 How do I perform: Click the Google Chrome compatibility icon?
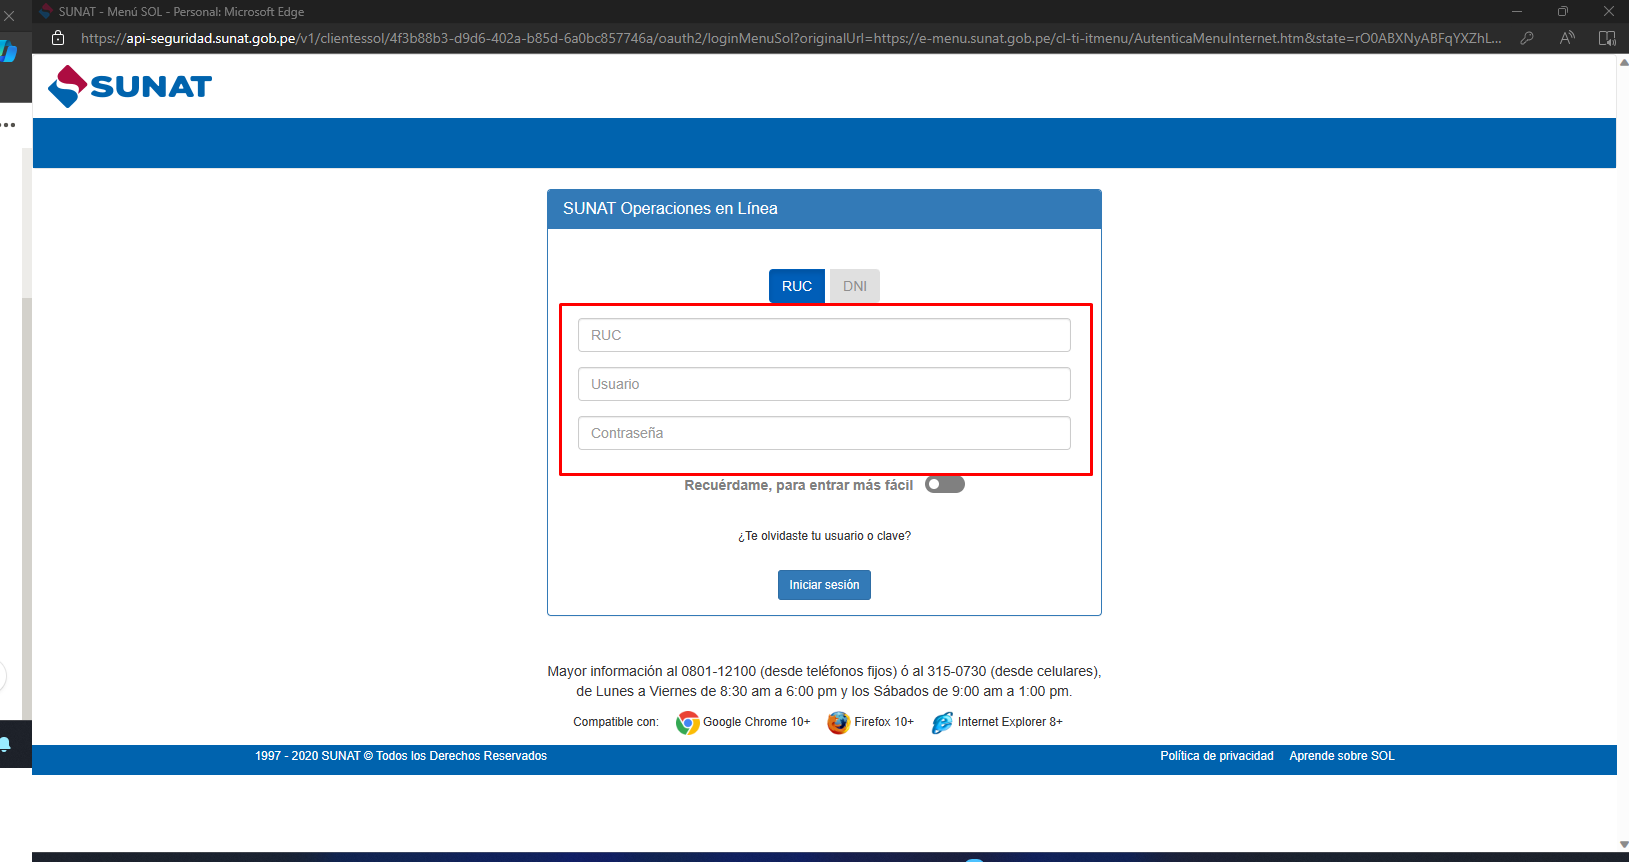tap(687, 722)
